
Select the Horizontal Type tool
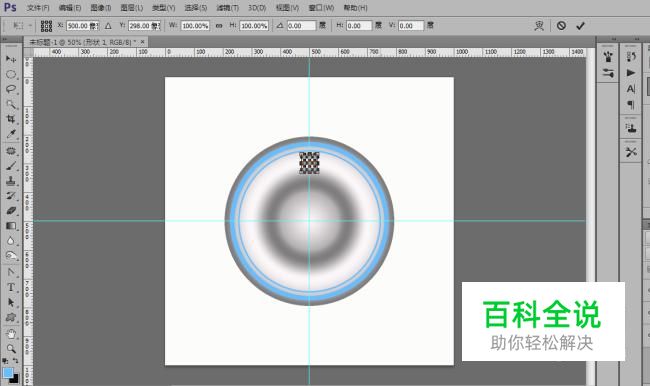(x=11, y=287)
